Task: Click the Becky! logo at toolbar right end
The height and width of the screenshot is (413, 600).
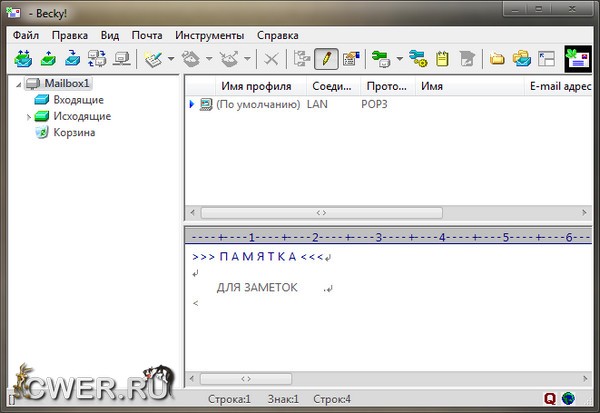Action: point(578,59)
